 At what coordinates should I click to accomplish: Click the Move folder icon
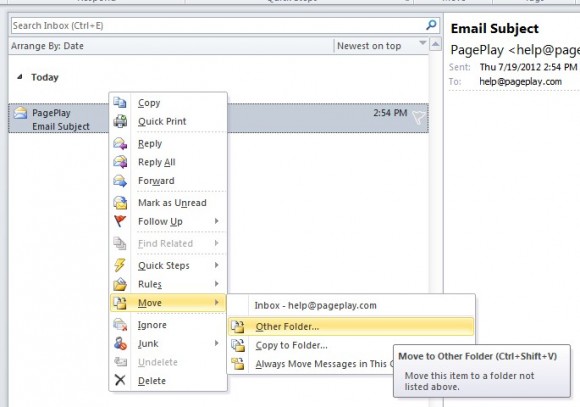click(120, 302)
